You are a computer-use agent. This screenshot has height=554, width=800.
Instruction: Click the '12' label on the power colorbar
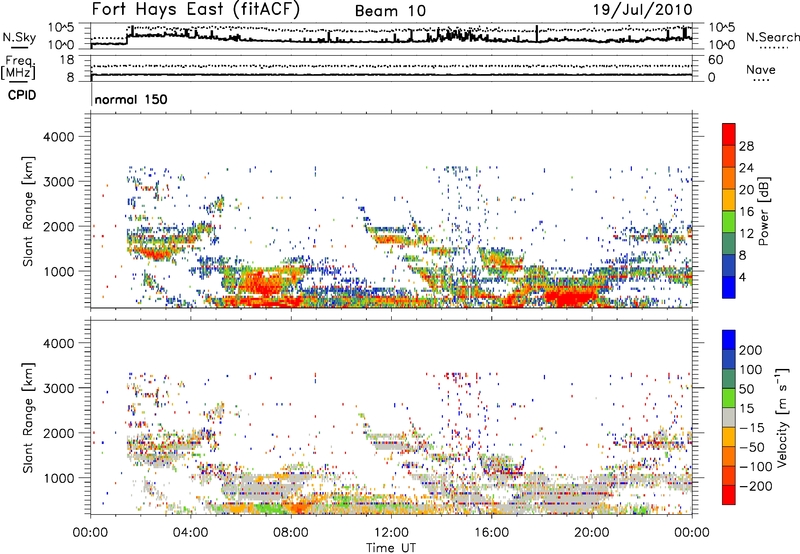tap(746, 234)
